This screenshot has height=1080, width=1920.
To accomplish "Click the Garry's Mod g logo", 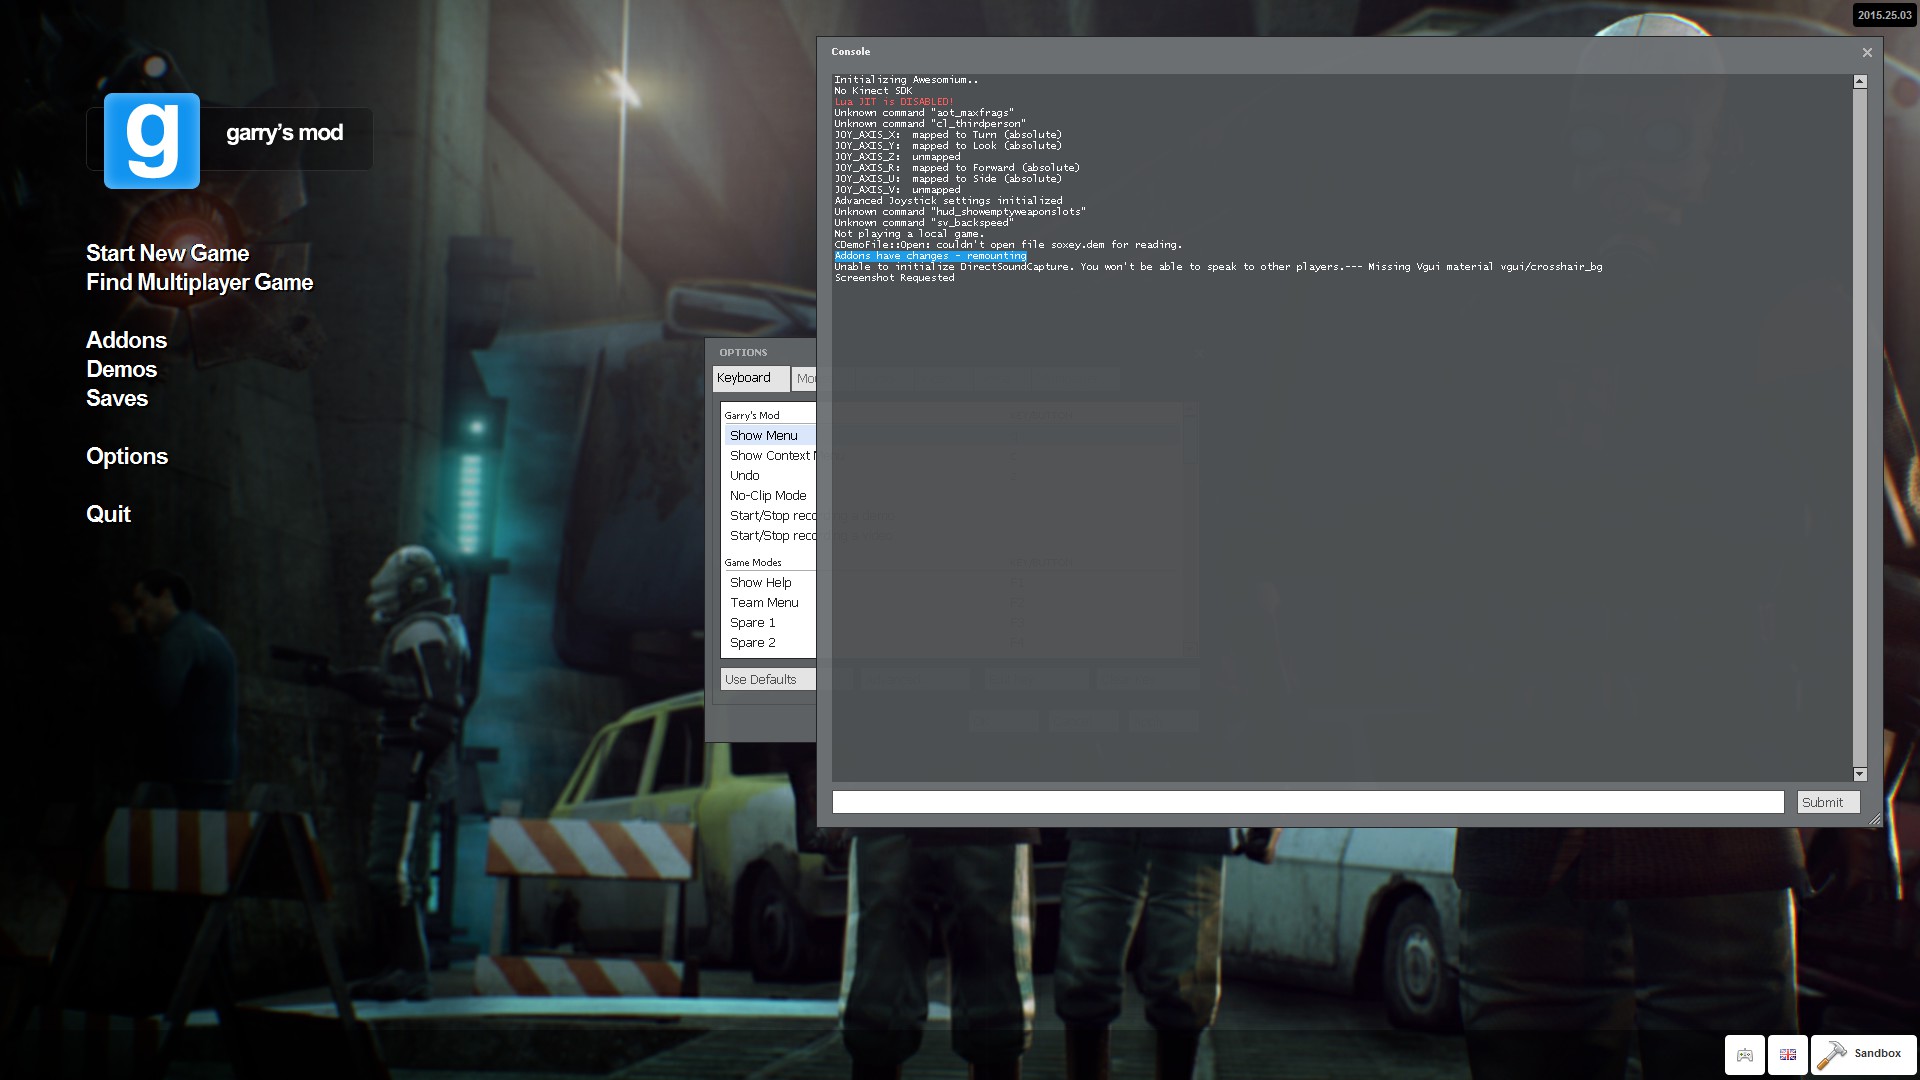I will (x=152, y=141).
